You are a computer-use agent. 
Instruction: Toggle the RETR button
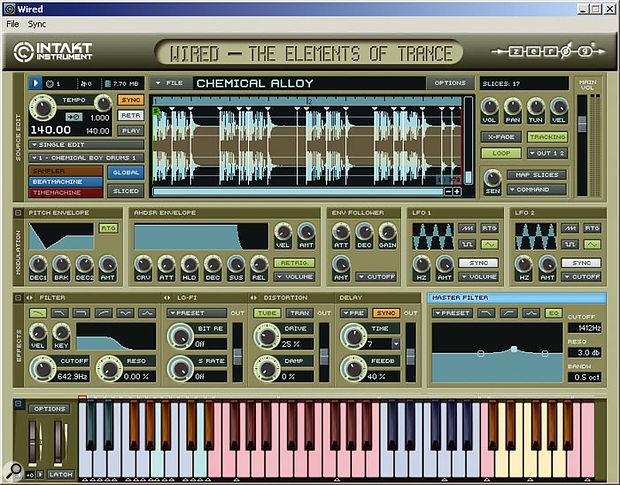(130, 115)
